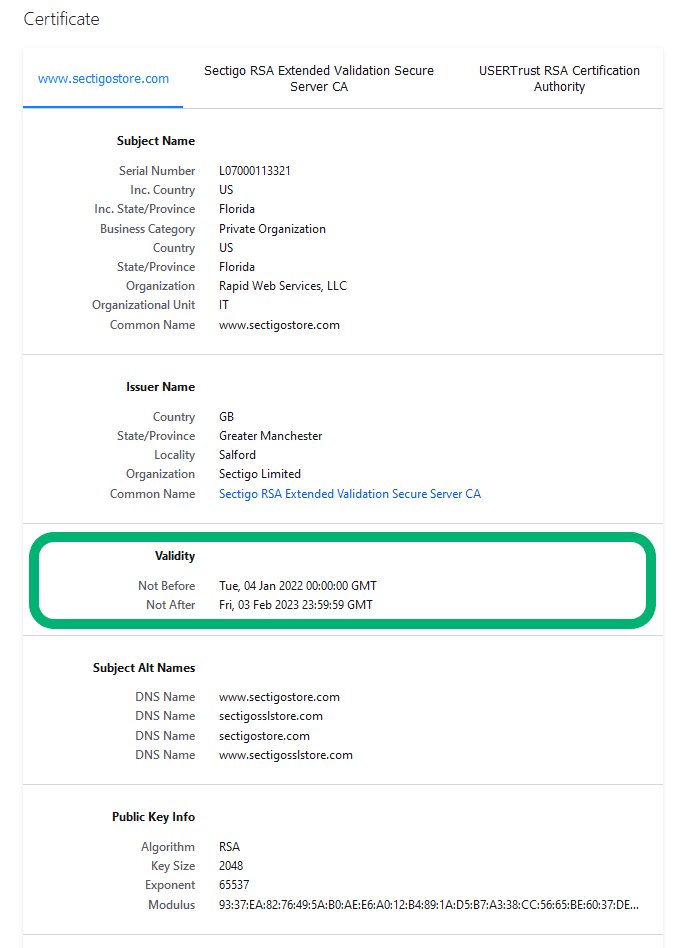
Task: Select the Key Size value 2048
Action: [x=231, y=866]
